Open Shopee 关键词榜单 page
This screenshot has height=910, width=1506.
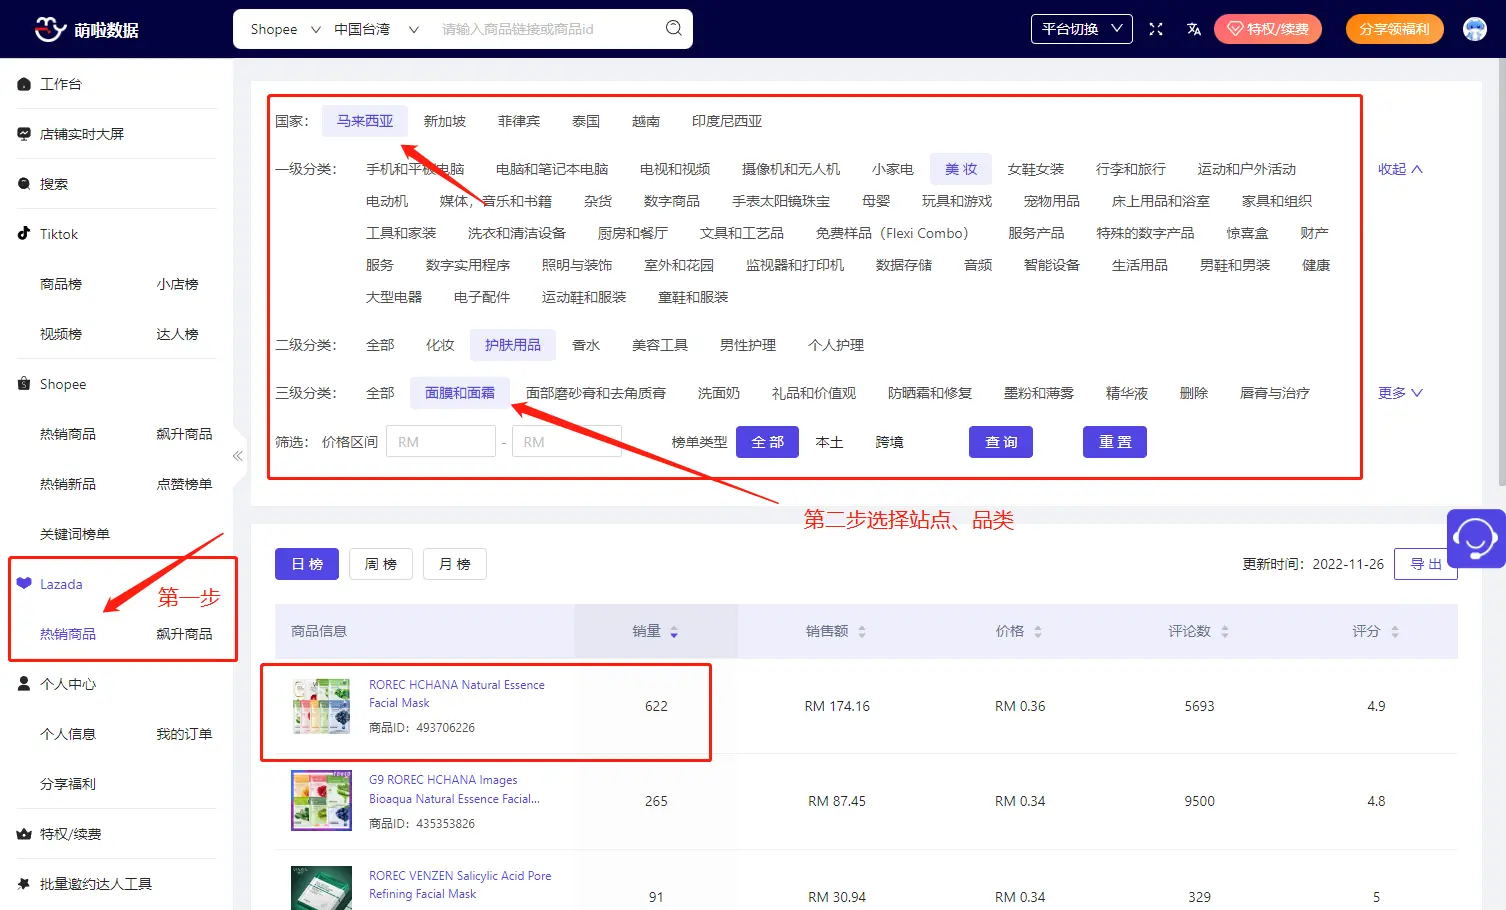(x=75, y=534)
